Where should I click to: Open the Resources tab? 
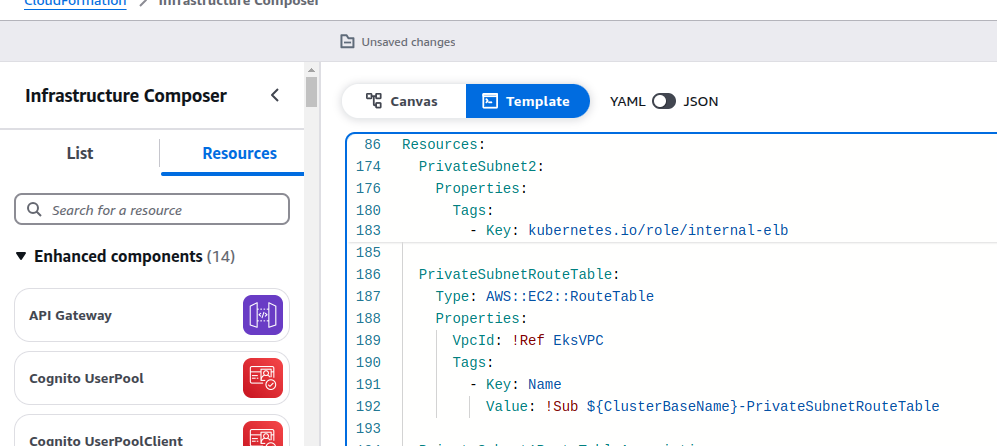point(239,153)
